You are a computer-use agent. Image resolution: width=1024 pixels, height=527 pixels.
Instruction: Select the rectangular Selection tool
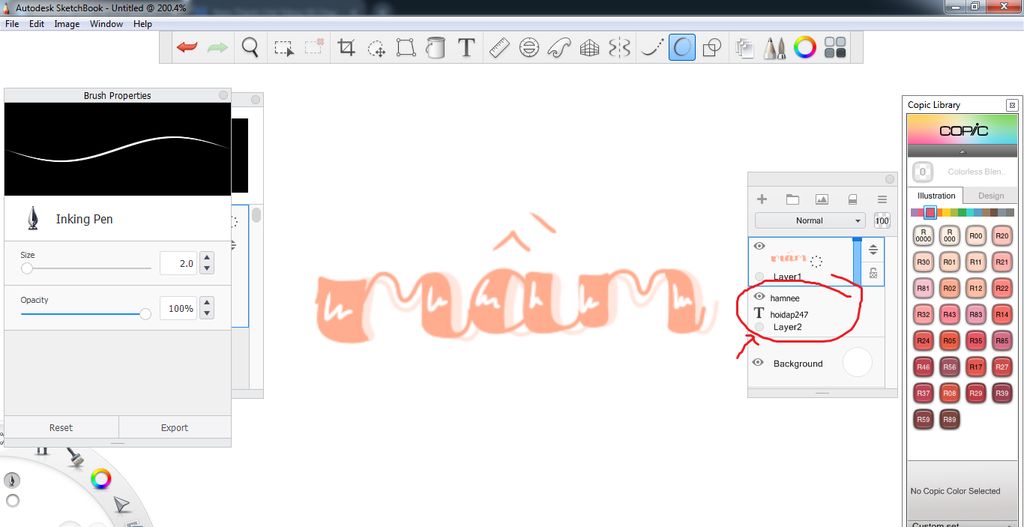coord(283,48)
